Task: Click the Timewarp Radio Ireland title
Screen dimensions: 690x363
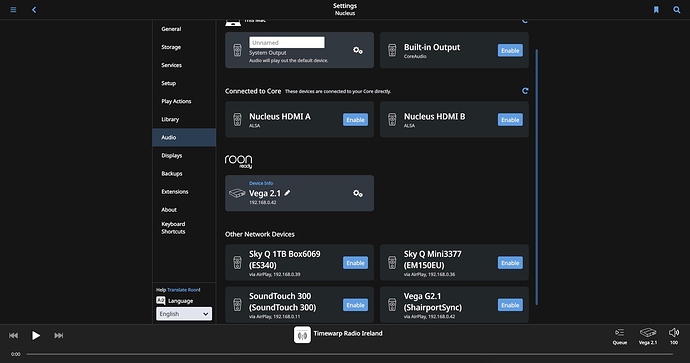Action: tap(348, 334)
